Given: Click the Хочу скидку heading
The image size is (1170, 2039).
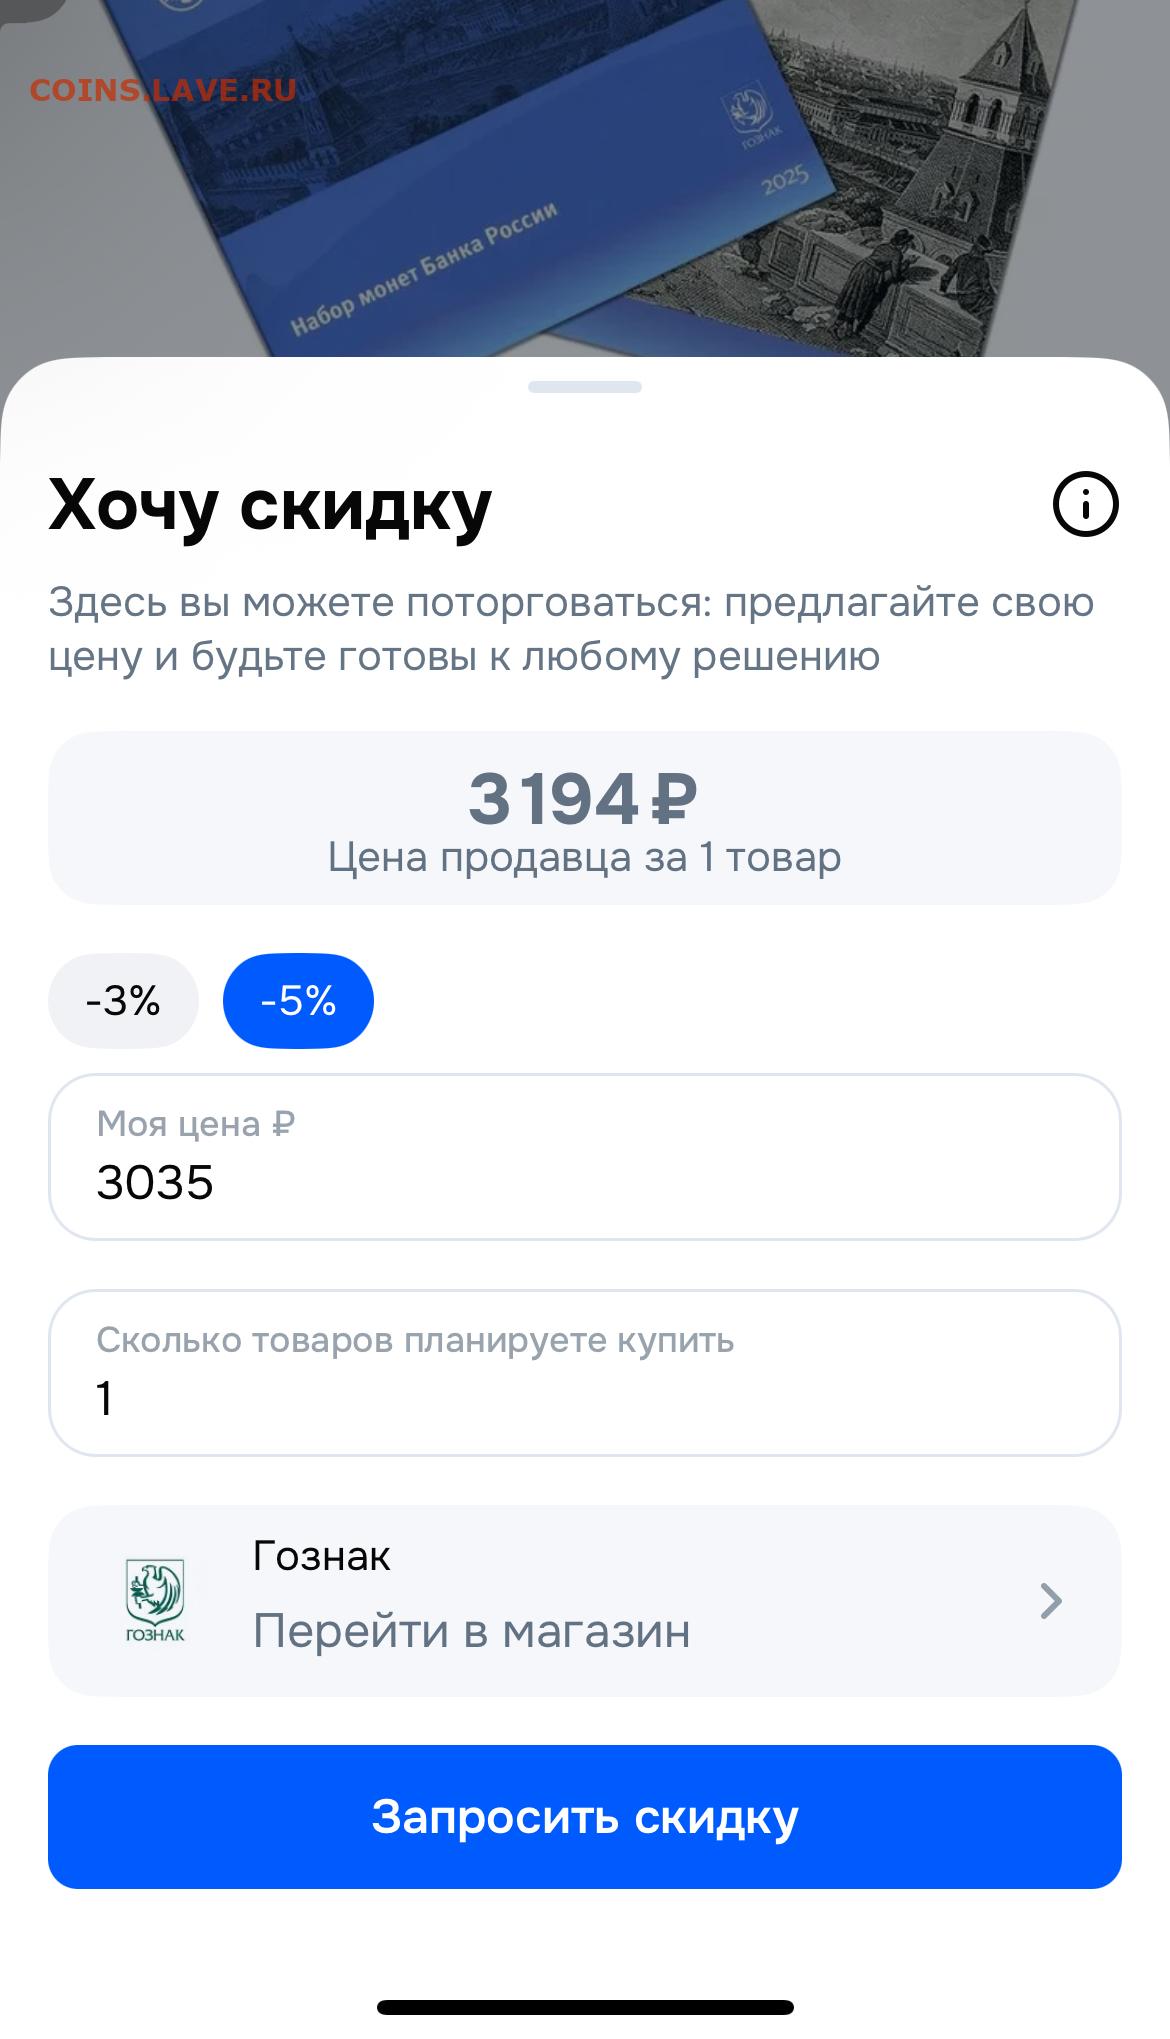Looking at the screenshot, I should coord(270,505).
